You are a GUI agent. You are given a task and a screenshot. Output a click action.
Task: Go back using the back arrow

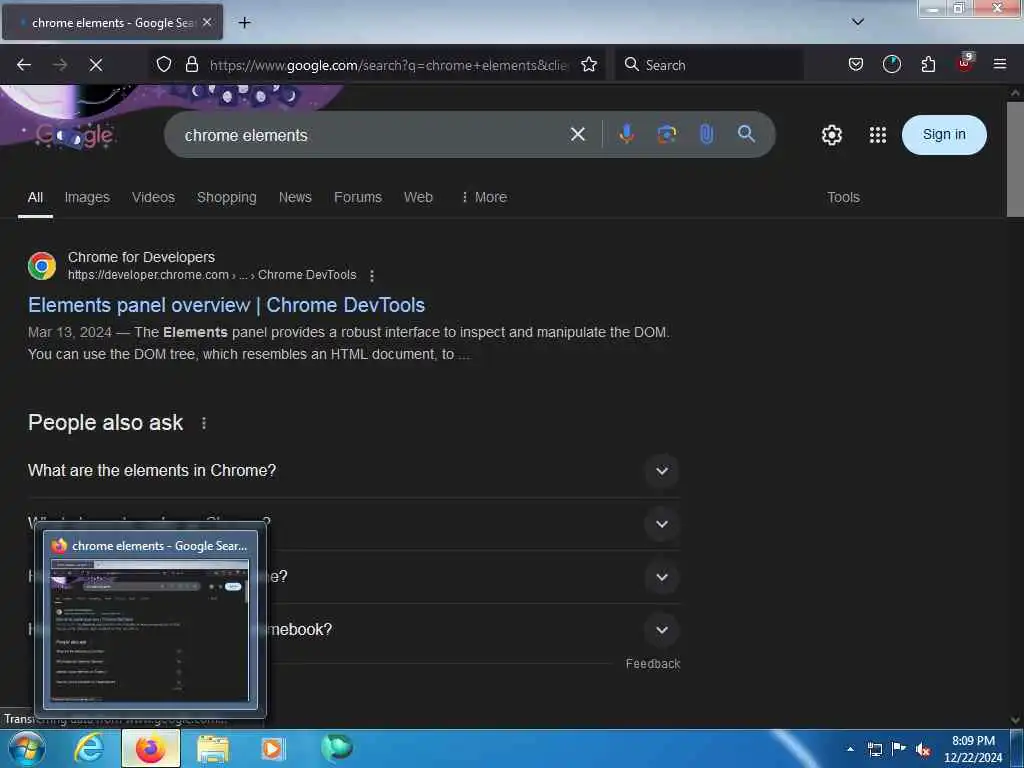(x=24, y=65)
